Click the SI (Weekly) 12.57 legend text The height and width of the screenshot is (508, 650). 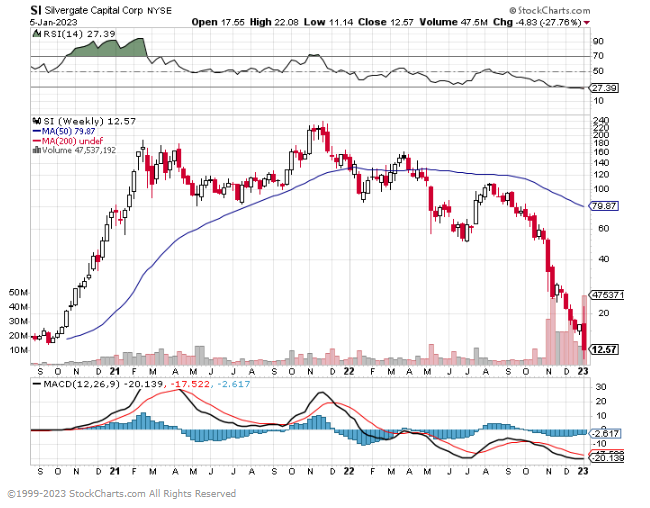point(90,122)
